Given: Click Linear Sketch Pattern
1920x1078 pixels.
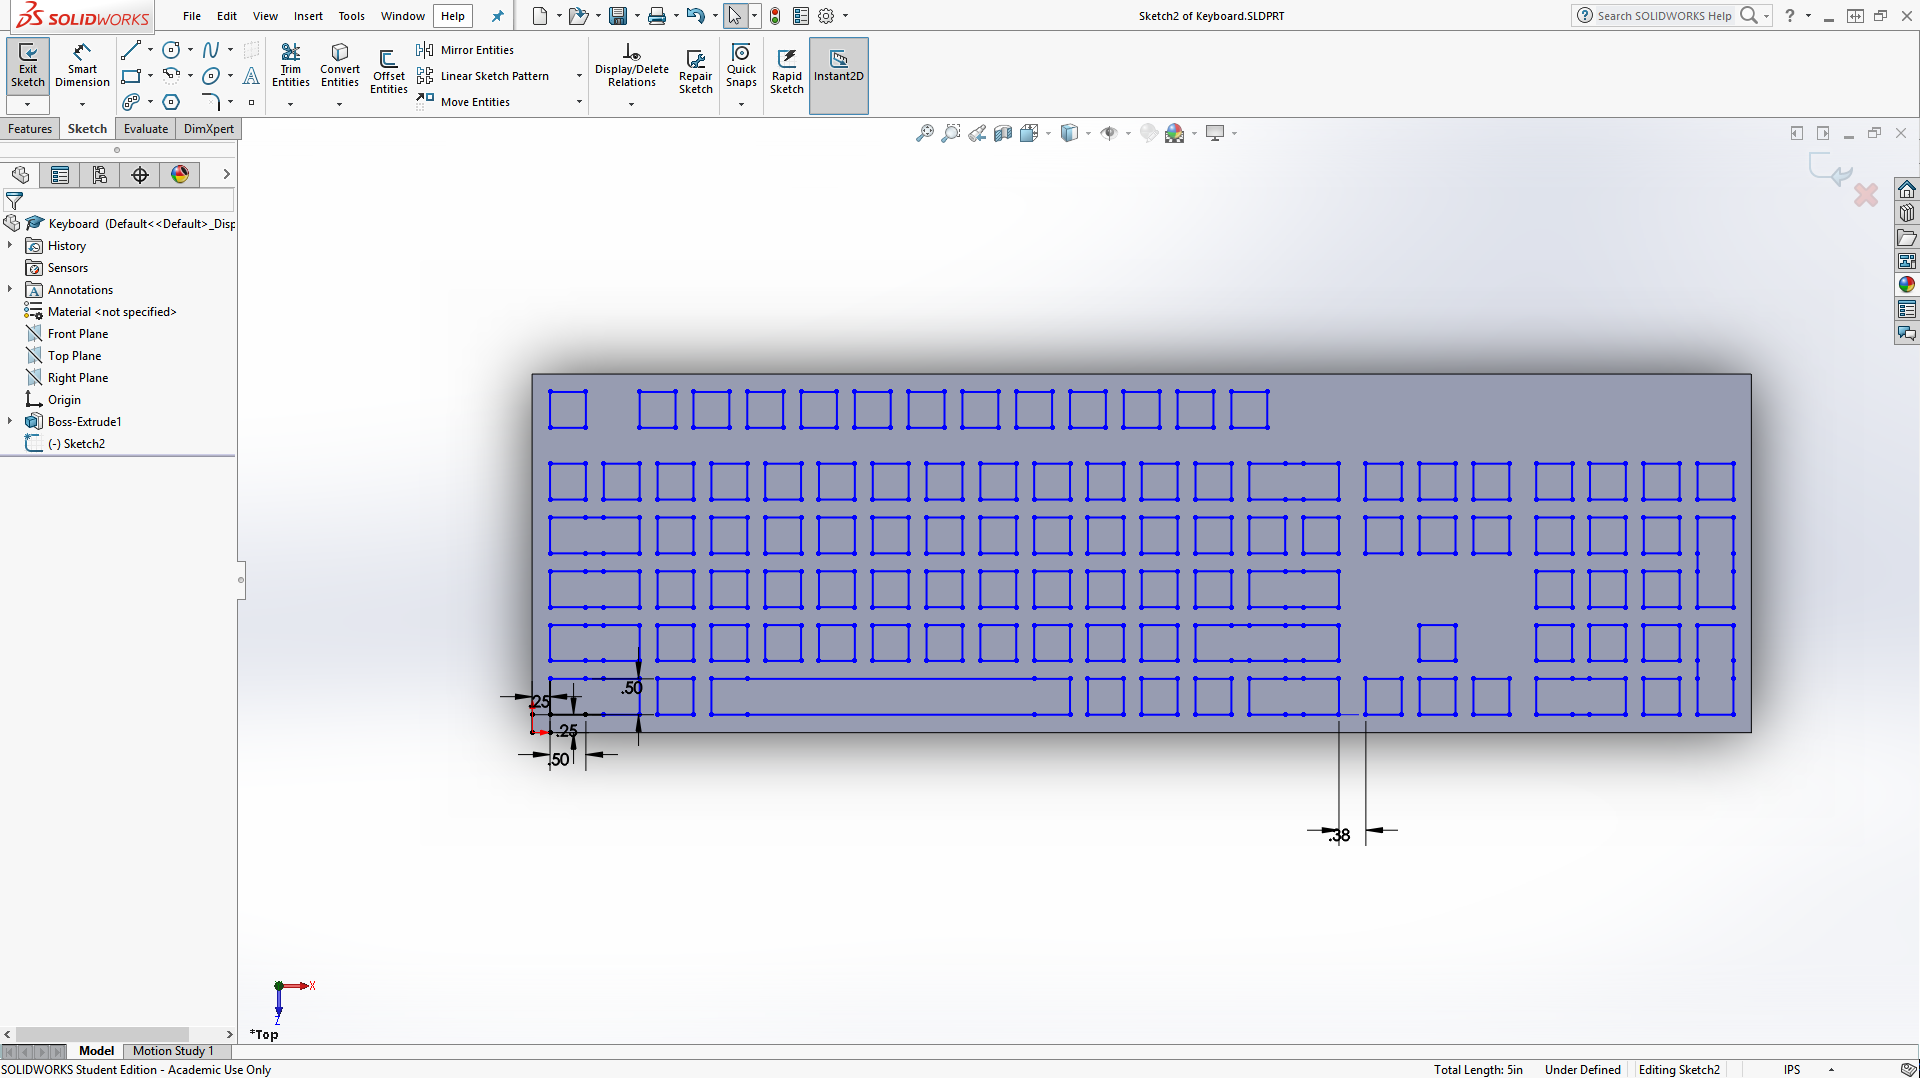Looking at the screenshot, I should click(483, 76).
